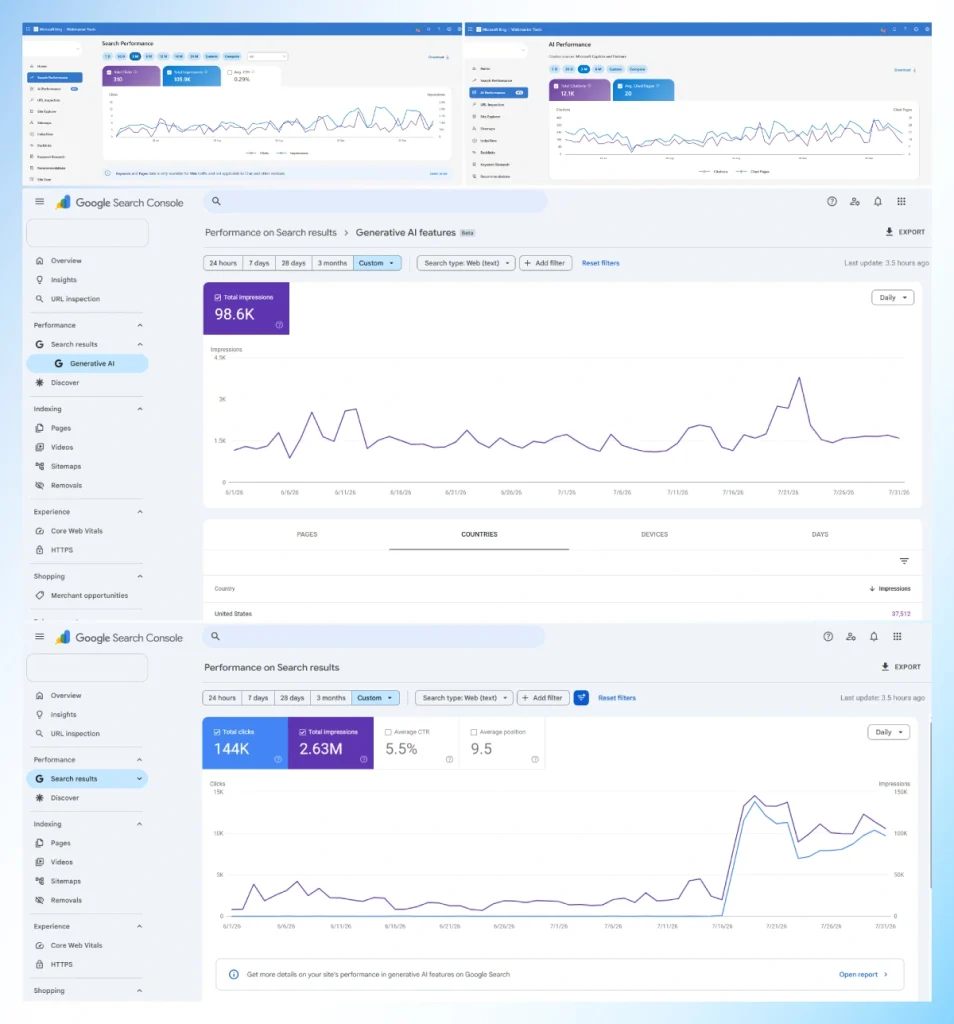This screenshot has height=1024, width=954.
Task: Click help icon in Generative AI console header
Action: (831, 202)
